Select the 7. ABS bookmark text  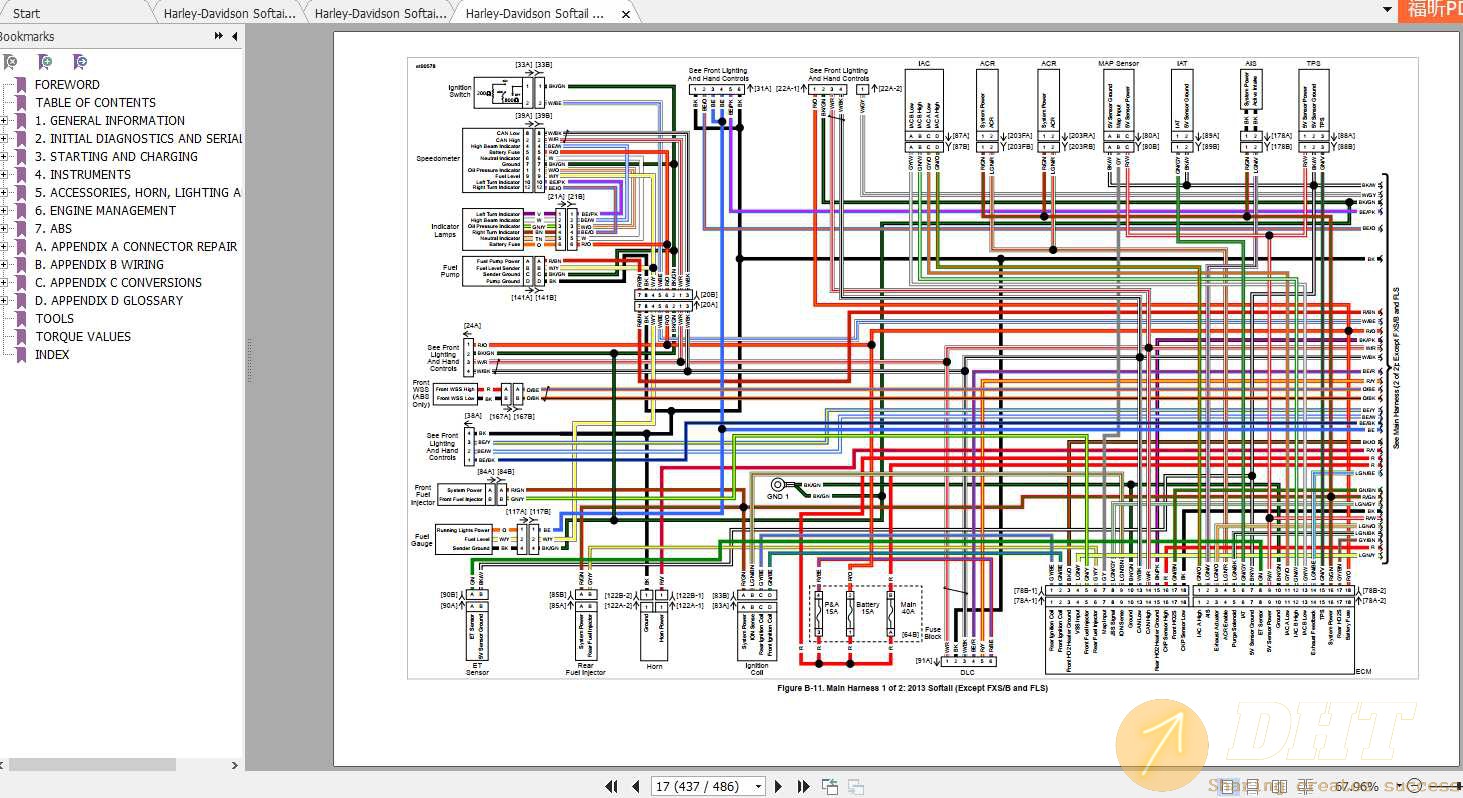point(54,228)
